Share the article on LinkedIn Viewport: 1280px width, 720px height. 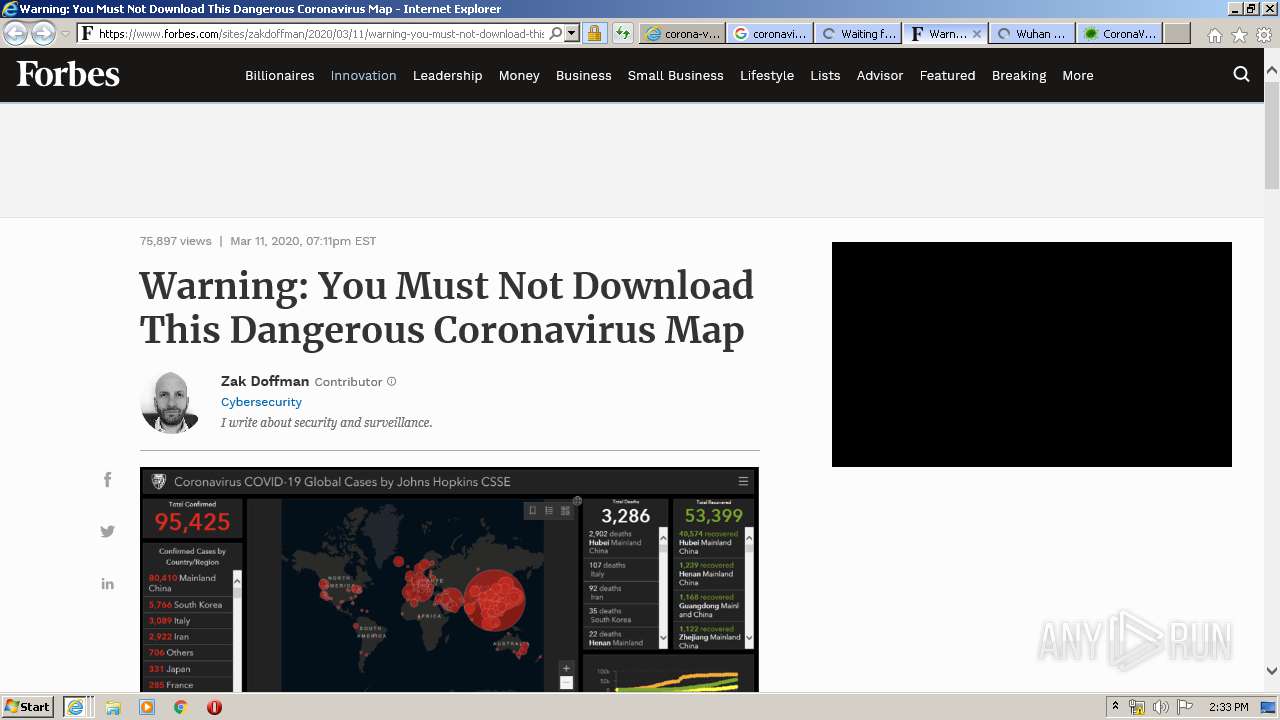(x=107, y=584)
